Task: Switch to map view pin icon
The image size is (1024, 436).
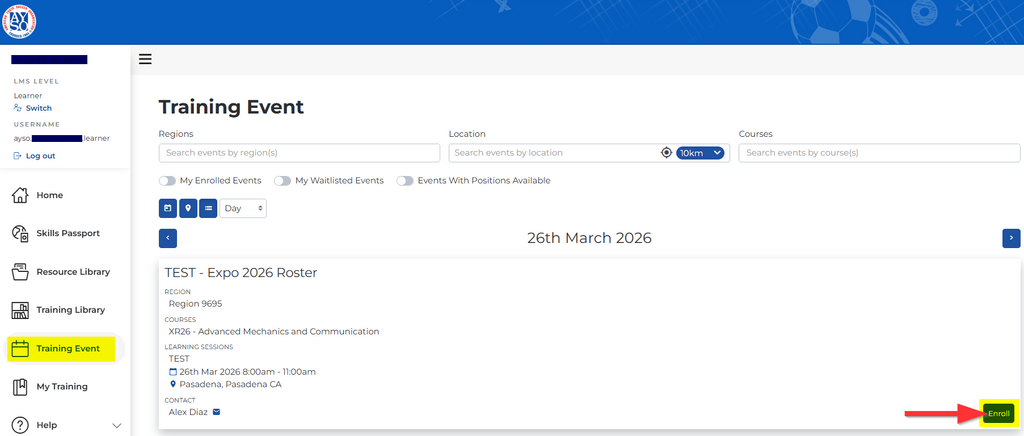Action: tap(188, 208)
